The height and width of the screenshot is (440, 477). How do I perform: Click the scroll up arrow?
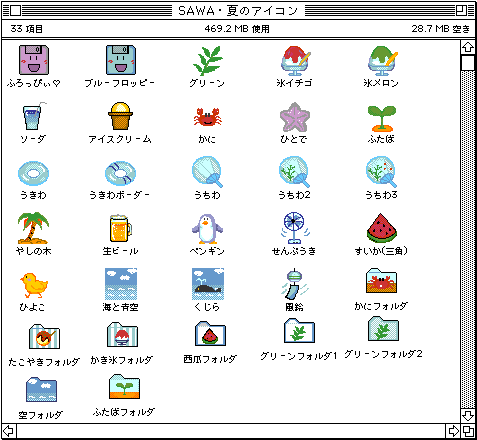pos(468,47)
